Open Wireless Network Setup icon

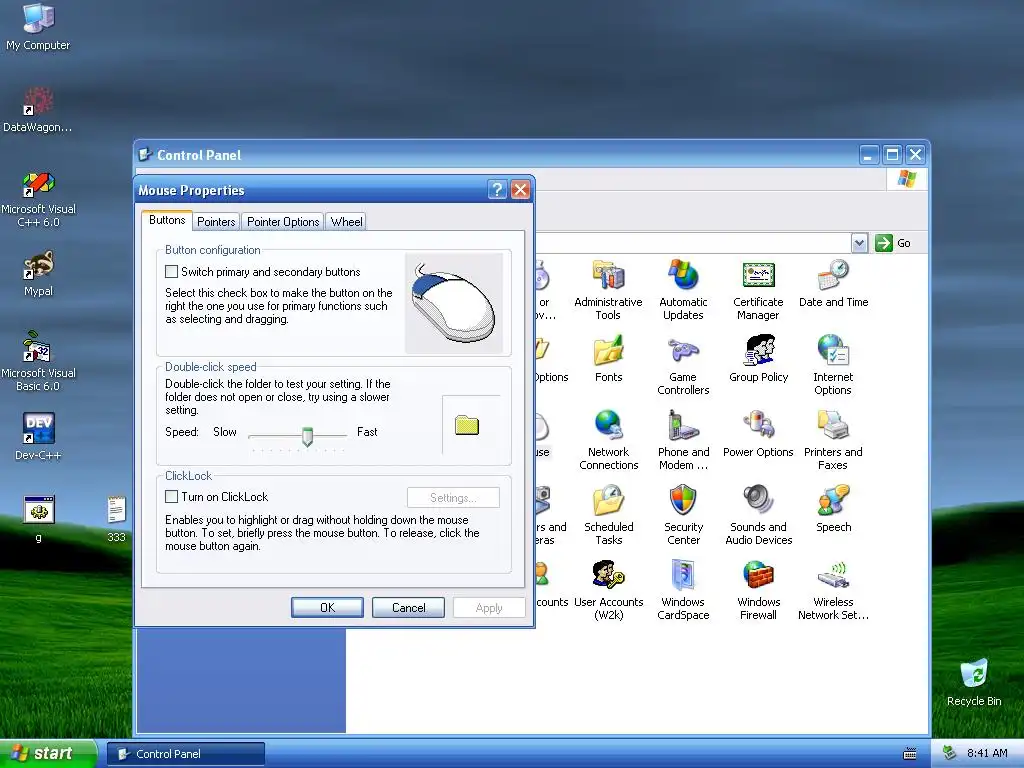(x=833, y=590)
